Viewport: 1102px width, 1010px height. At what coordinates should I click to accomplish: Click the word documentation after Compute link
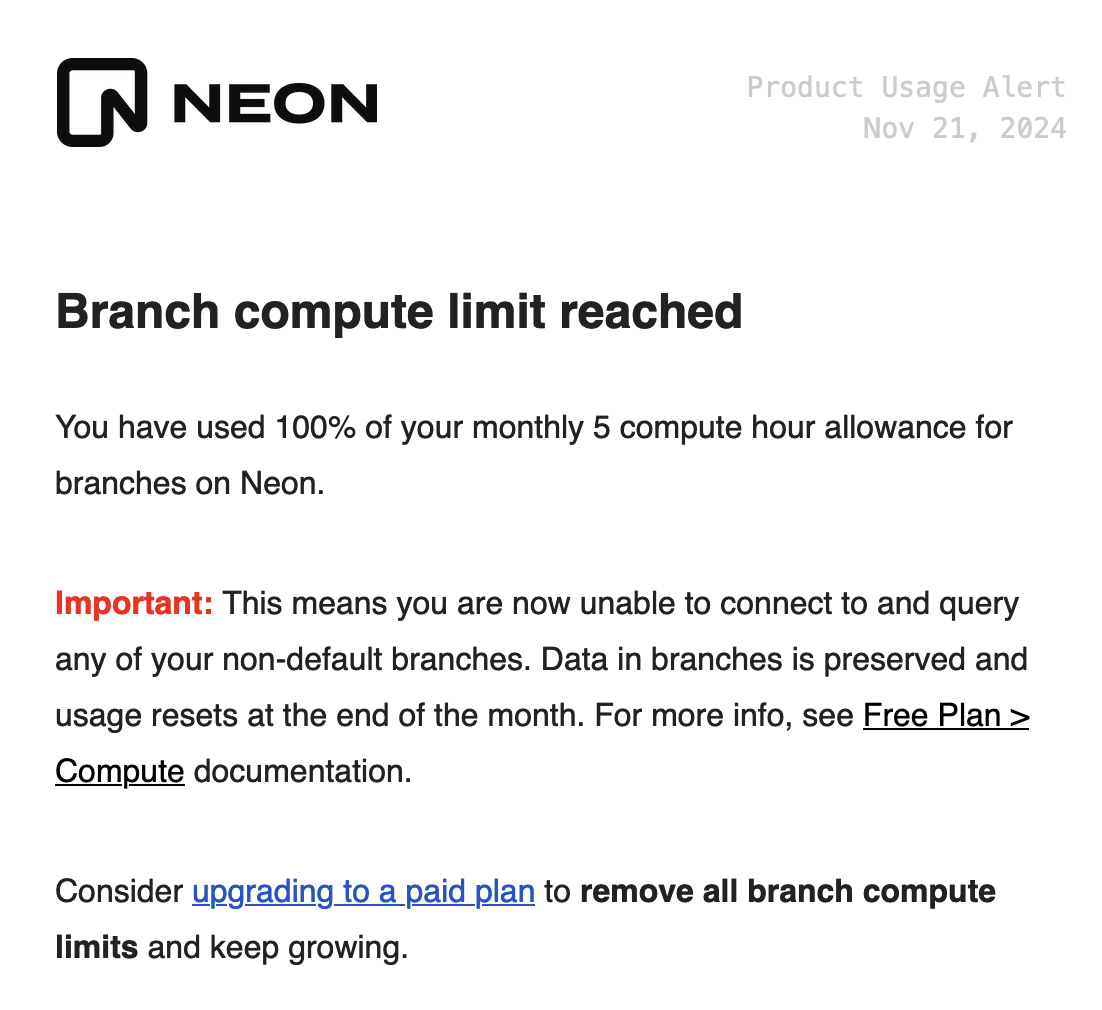pos(302,772)
